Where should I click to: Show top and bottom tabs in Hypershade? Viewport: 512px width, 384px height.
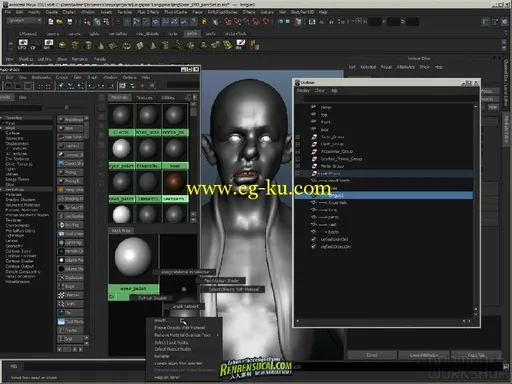(28, 86)
